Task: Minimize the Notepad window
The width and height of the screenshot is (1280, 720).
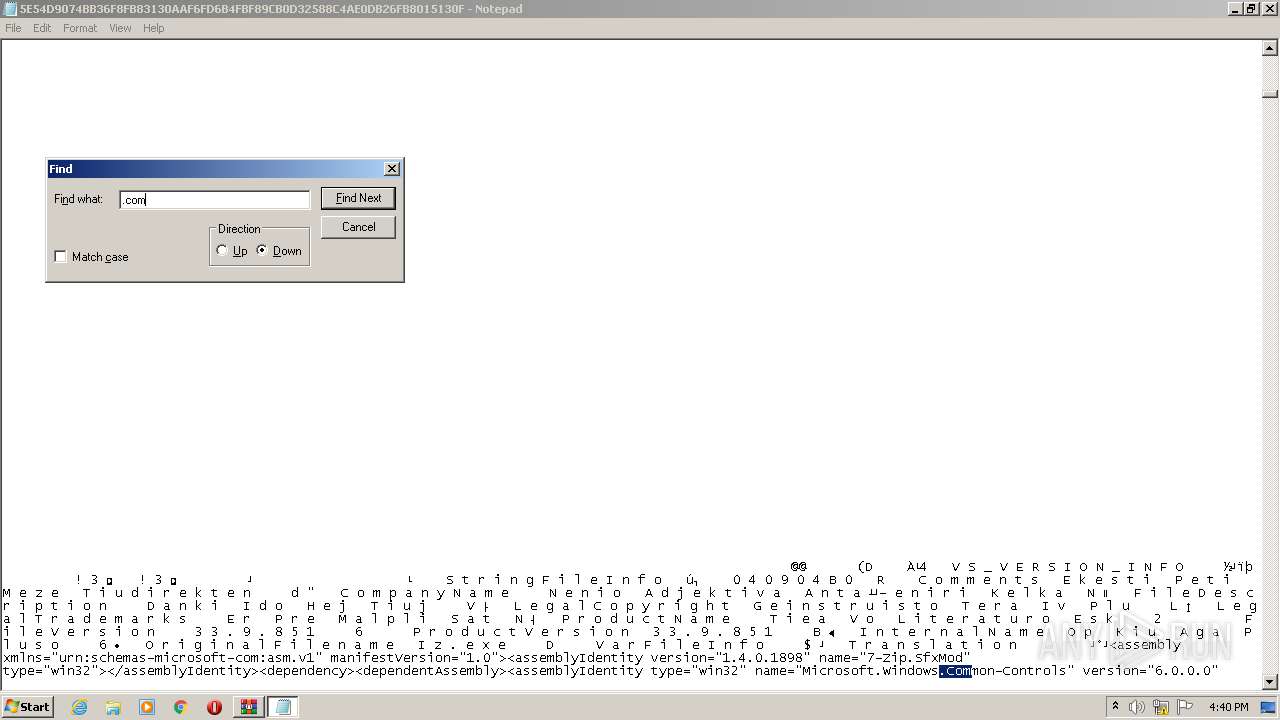Action: tap(1235, 9)
